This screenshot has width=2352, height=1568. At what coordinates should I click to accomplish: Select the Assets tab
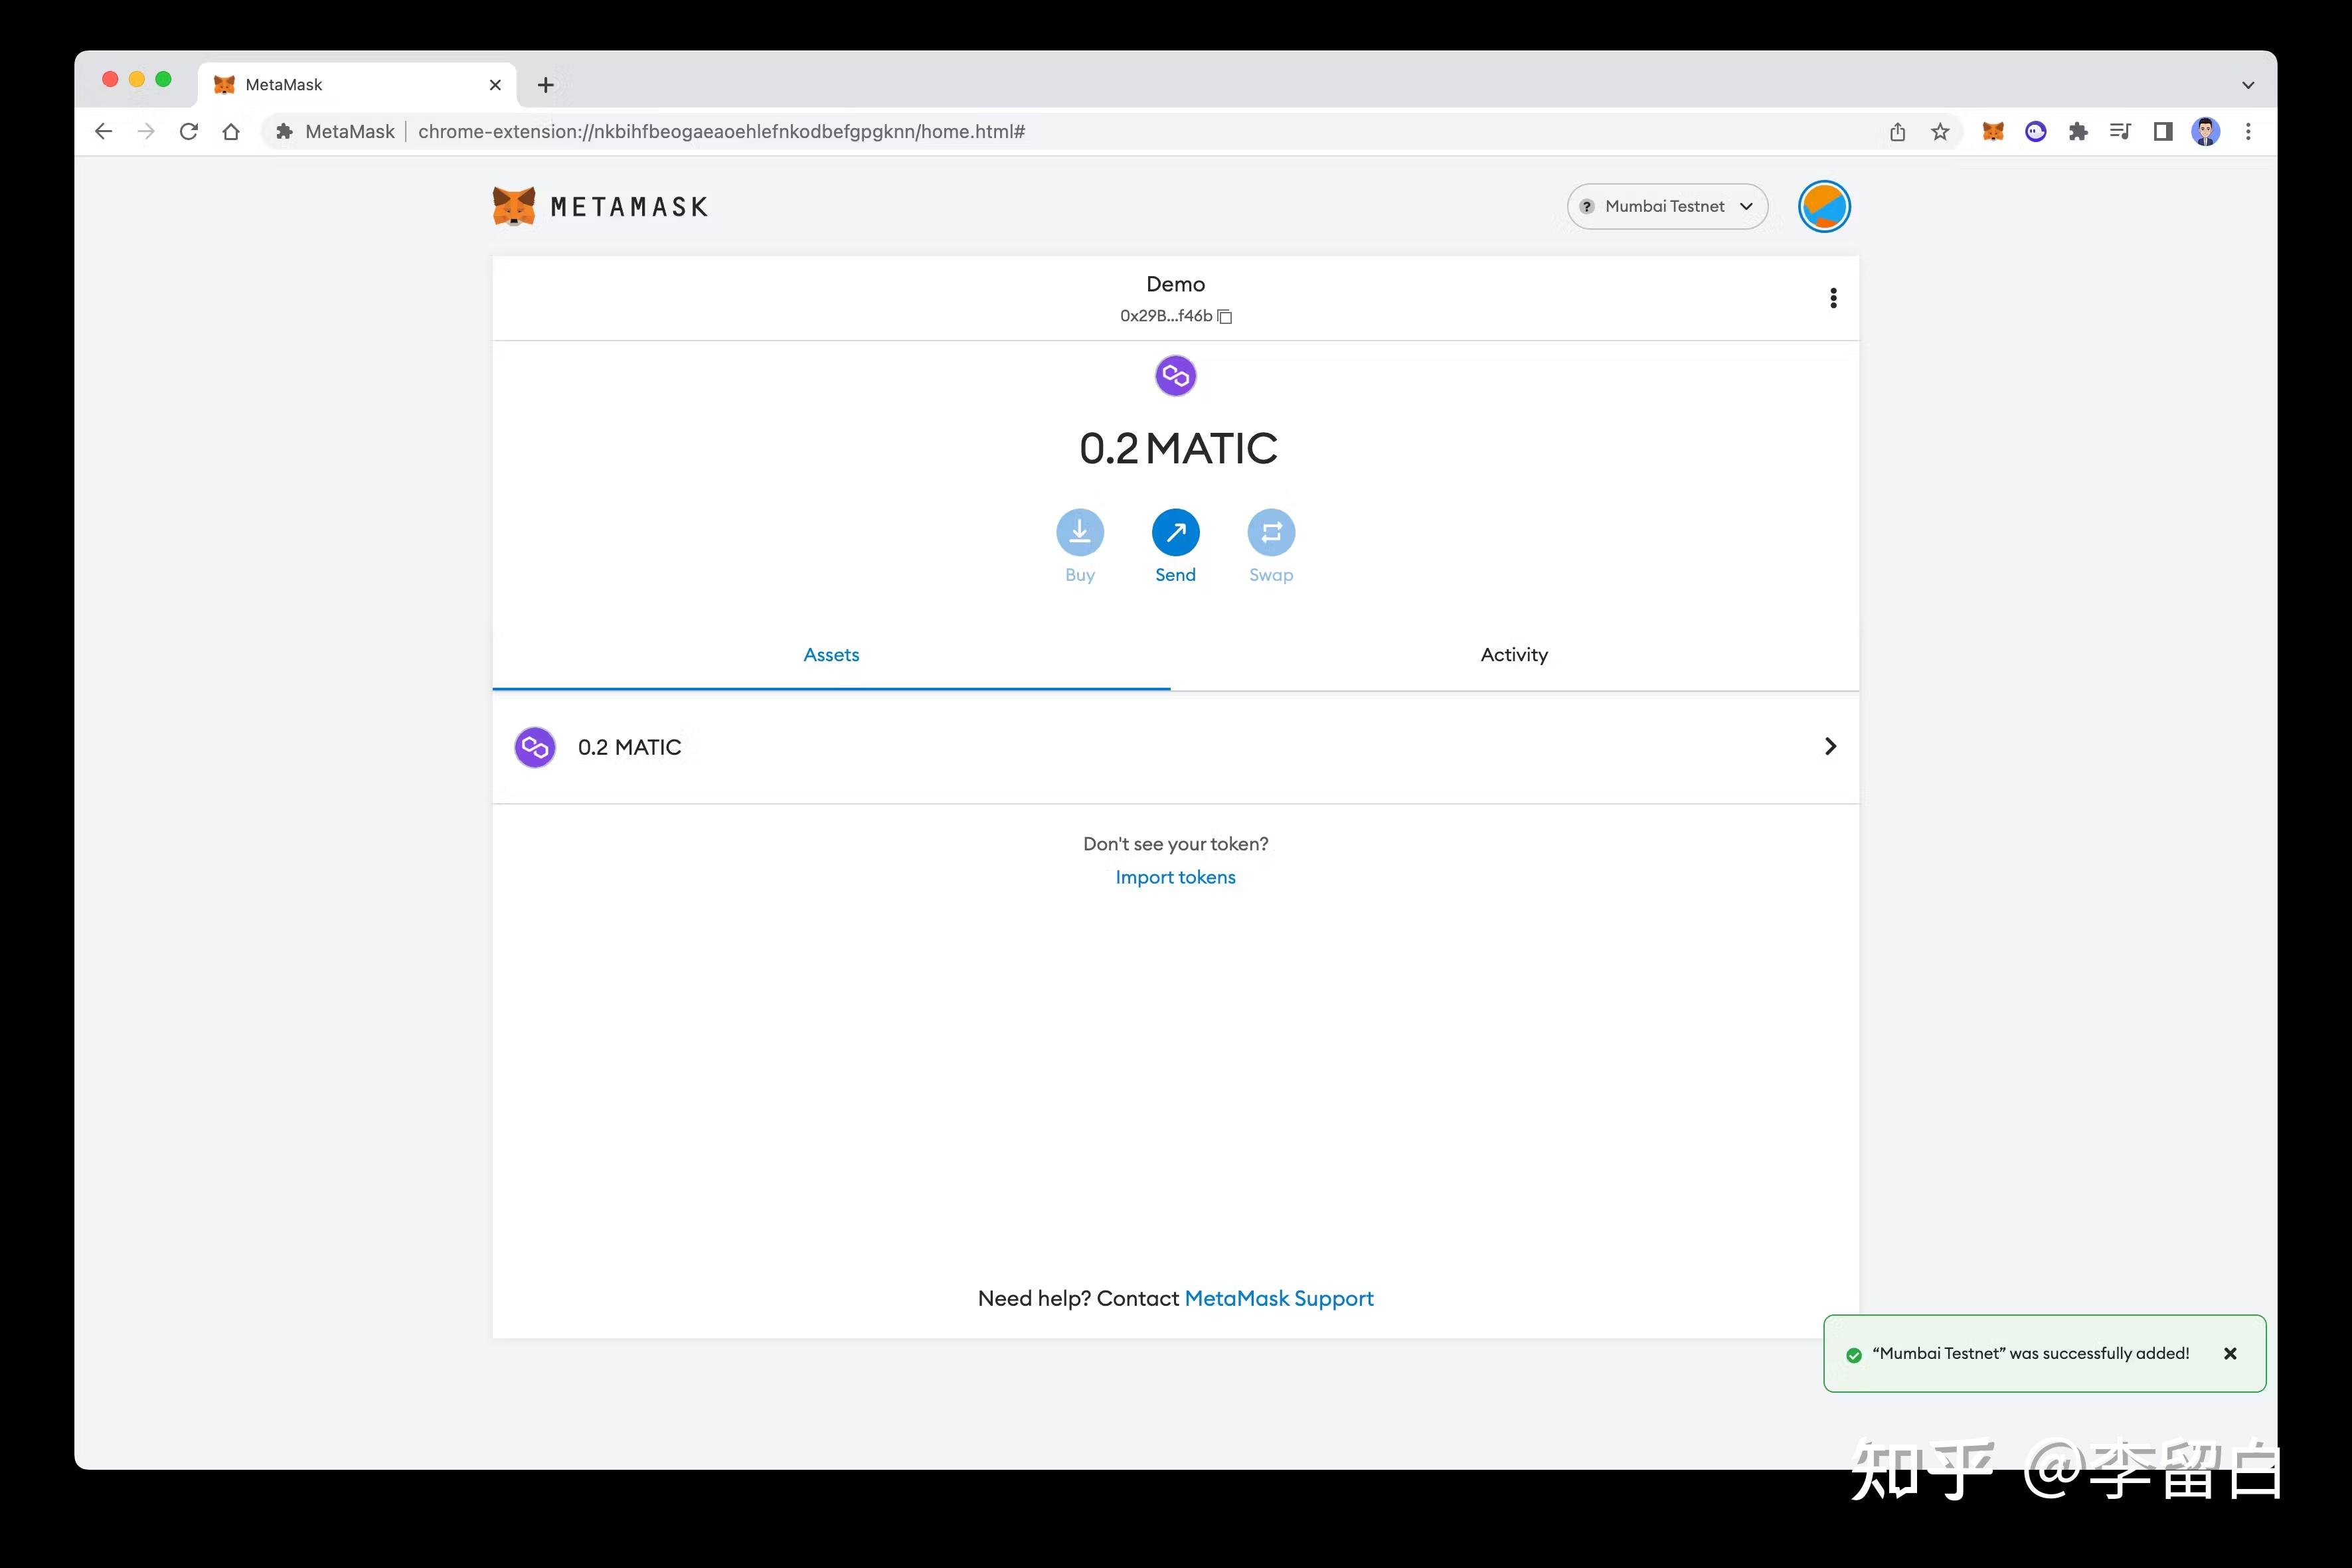tap(831, 655)
